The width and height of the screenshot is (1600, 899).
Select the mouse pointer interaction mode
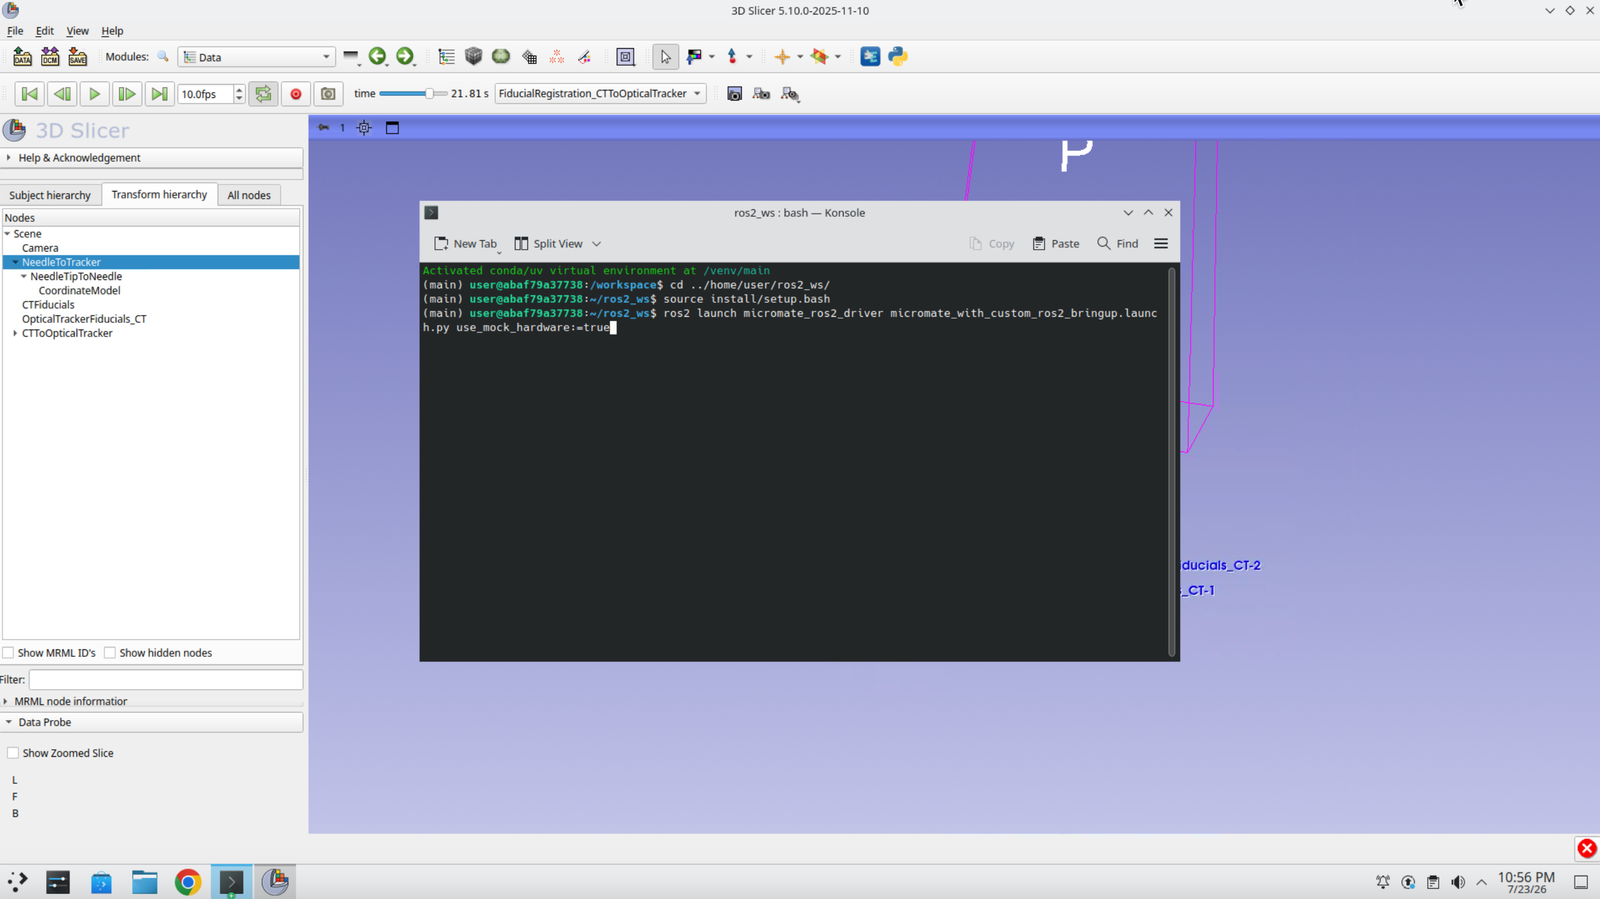coord(665,57)
